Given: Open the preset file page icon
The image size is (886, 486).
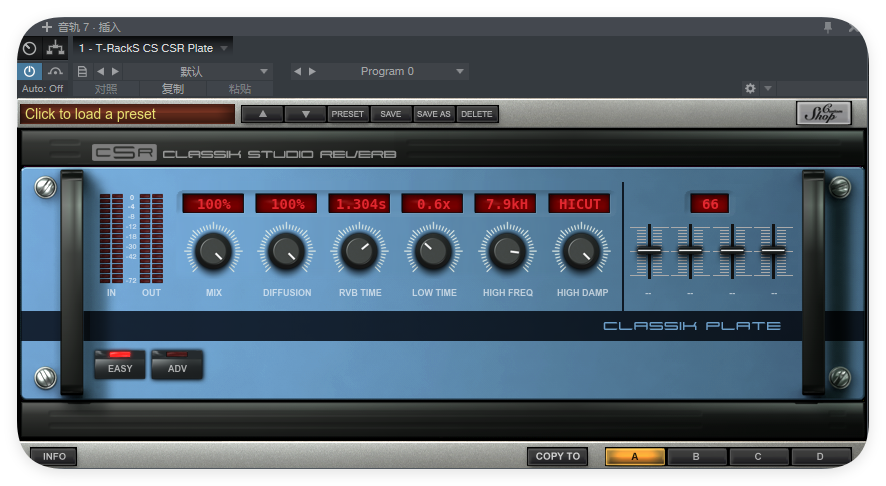Looking at the screenshot, I should tap(82, 71).
